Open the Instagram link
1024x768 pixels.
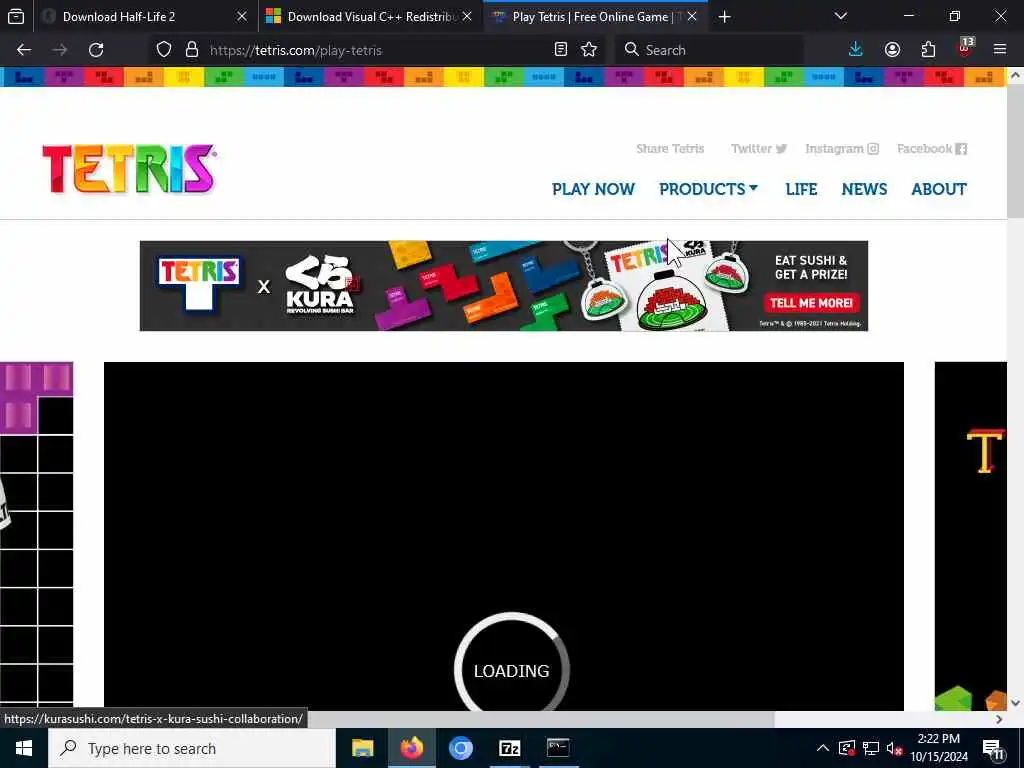[x=842, y=149]
